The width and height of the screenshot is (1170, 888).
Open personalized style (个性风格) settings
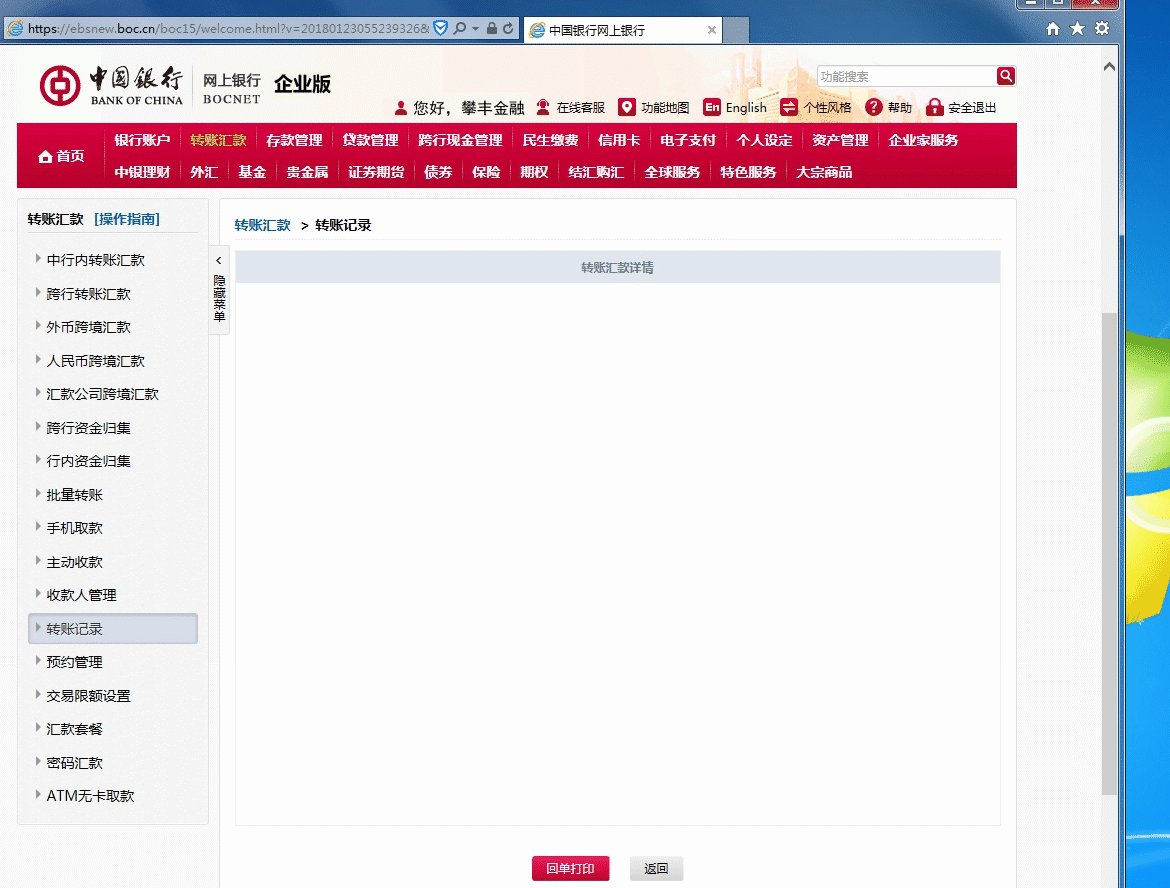[816, 108]
